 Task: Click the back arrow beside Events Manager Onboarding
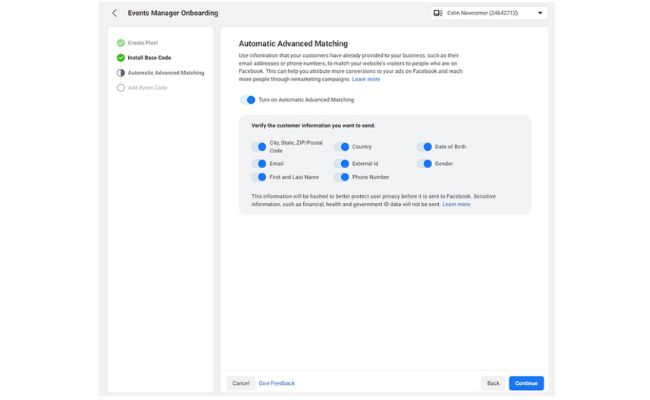point(114,13)
